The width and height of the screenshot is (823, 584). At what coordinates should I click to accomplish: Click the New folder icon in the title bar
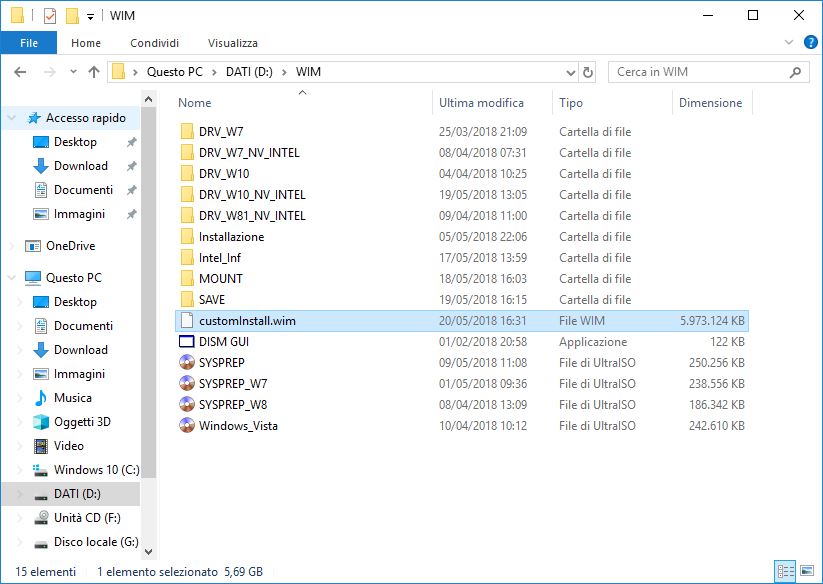(x=72, y=16)
